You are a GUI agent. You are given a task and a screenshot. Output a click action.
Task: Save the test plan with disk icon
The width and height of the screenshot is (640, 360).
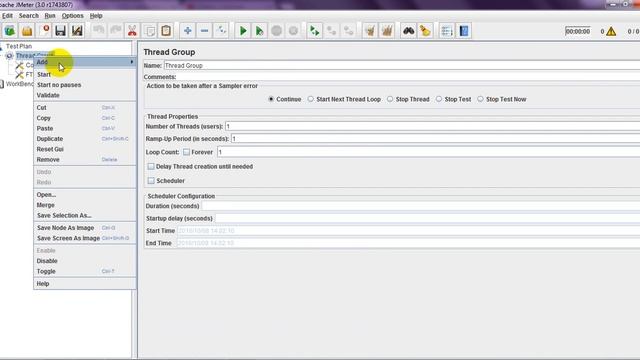(x=60, y=31)
